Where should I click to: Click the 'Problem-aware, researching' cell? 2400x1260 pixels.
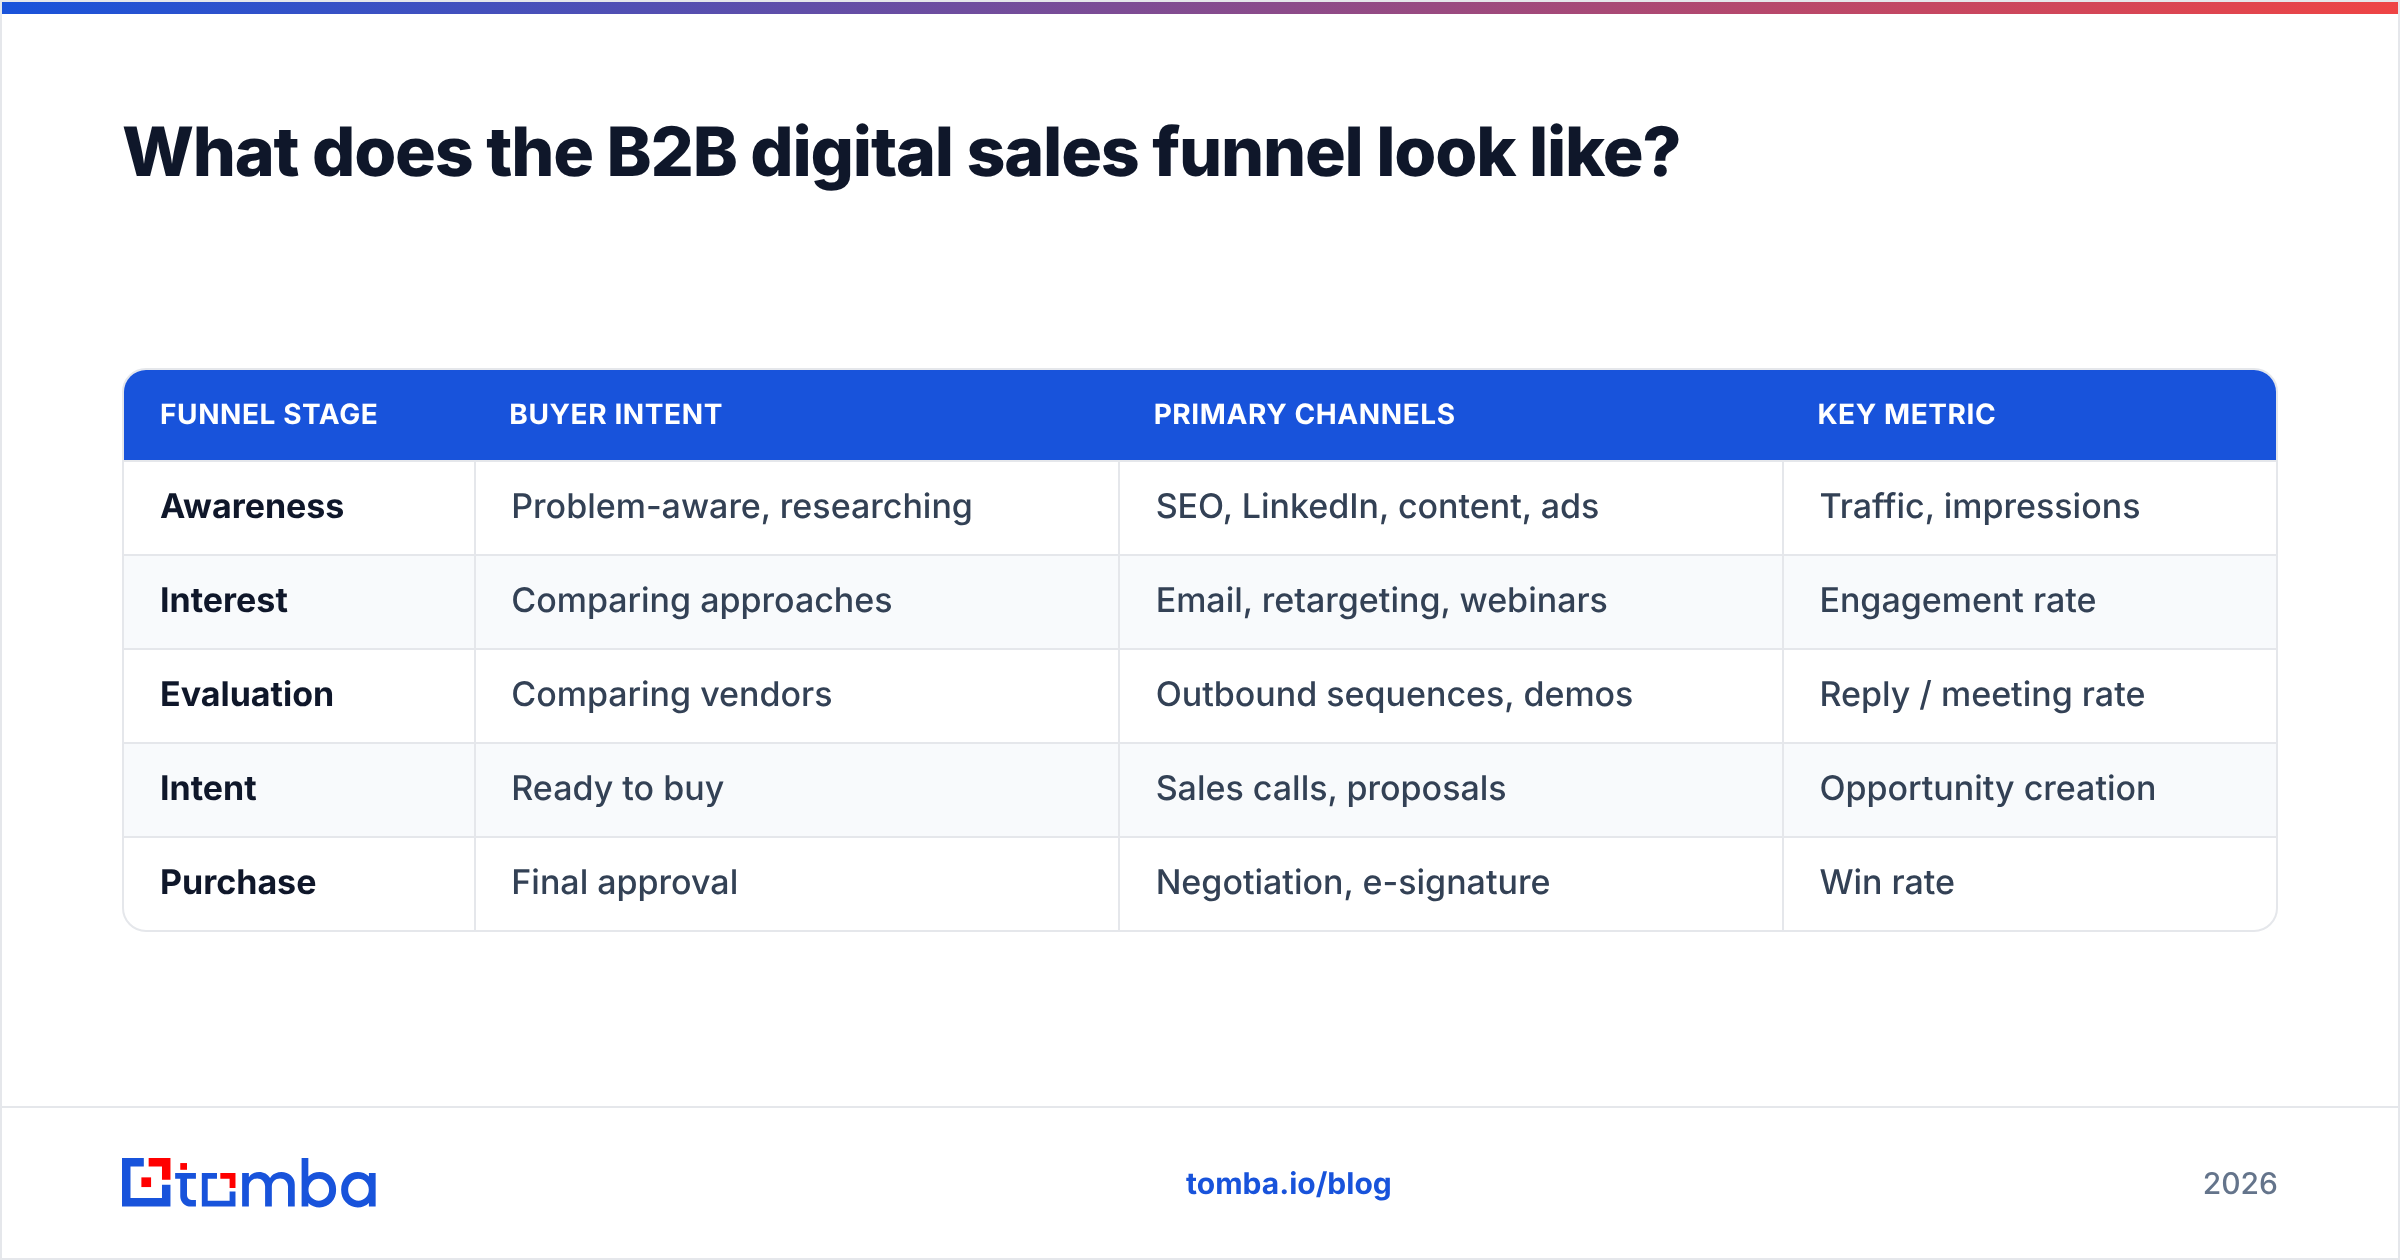pos(797,507)
